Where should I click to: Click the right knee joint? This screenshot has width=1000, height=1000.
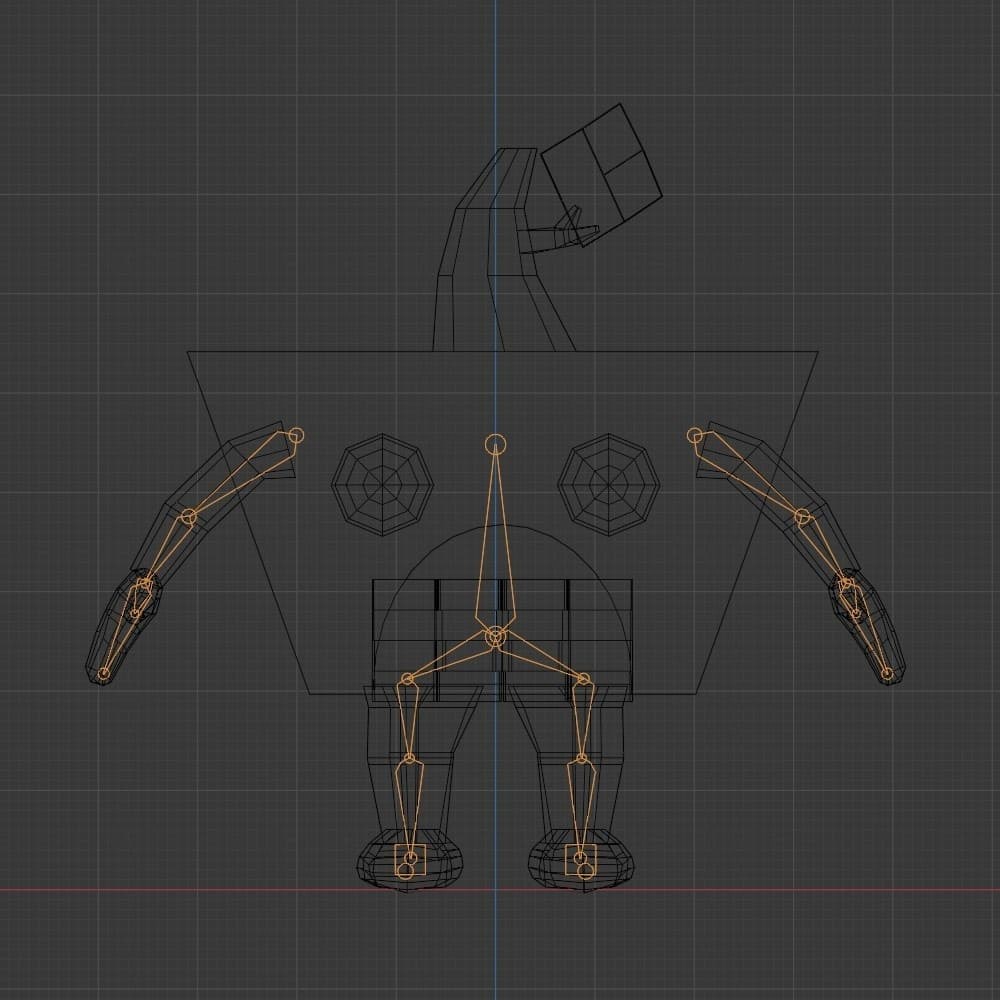582,759
